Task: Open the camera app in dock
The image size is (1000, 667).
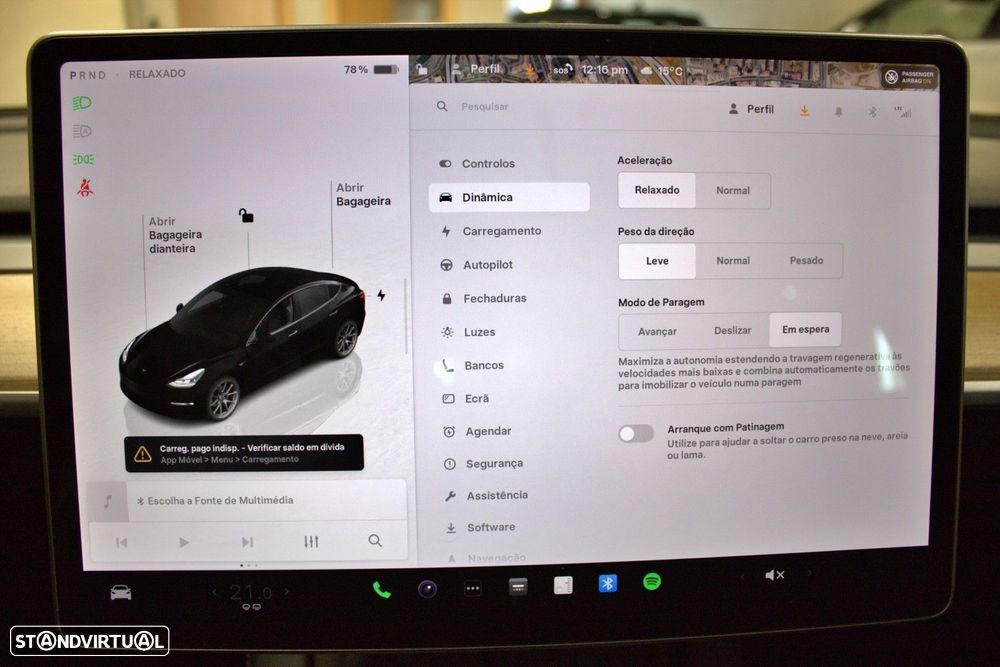Action: click(x=427, y=589)
